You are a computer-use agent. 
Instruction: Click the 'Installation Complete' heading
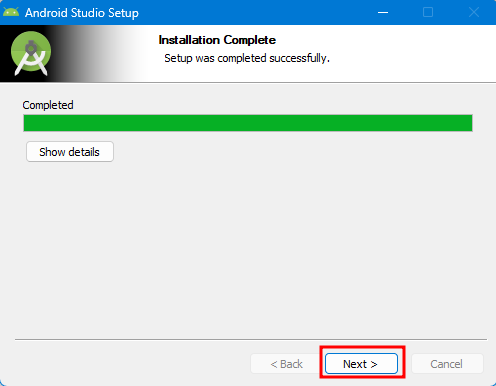coord(217,40)
